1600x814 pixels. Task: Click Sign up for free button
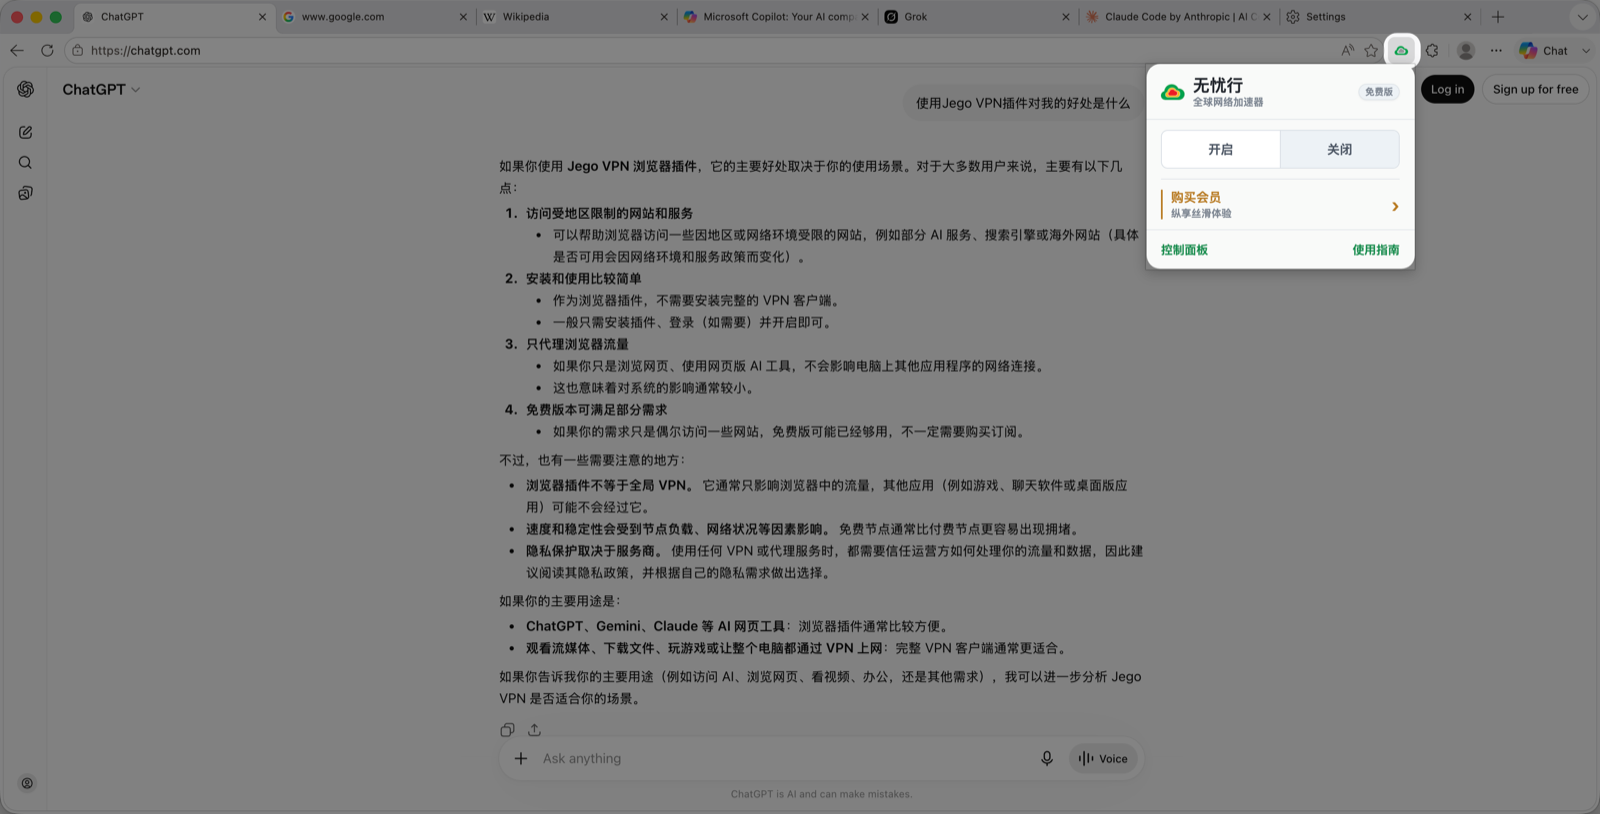(x=1535, y=89)
